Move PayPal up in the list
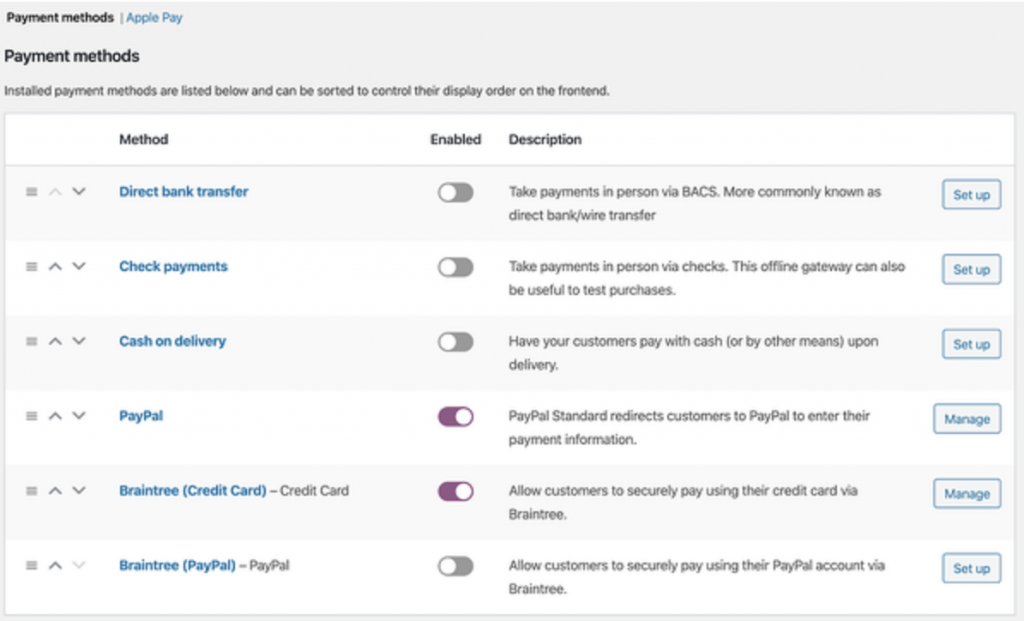This screenshot has width=1024, height=621. point(56,416)
